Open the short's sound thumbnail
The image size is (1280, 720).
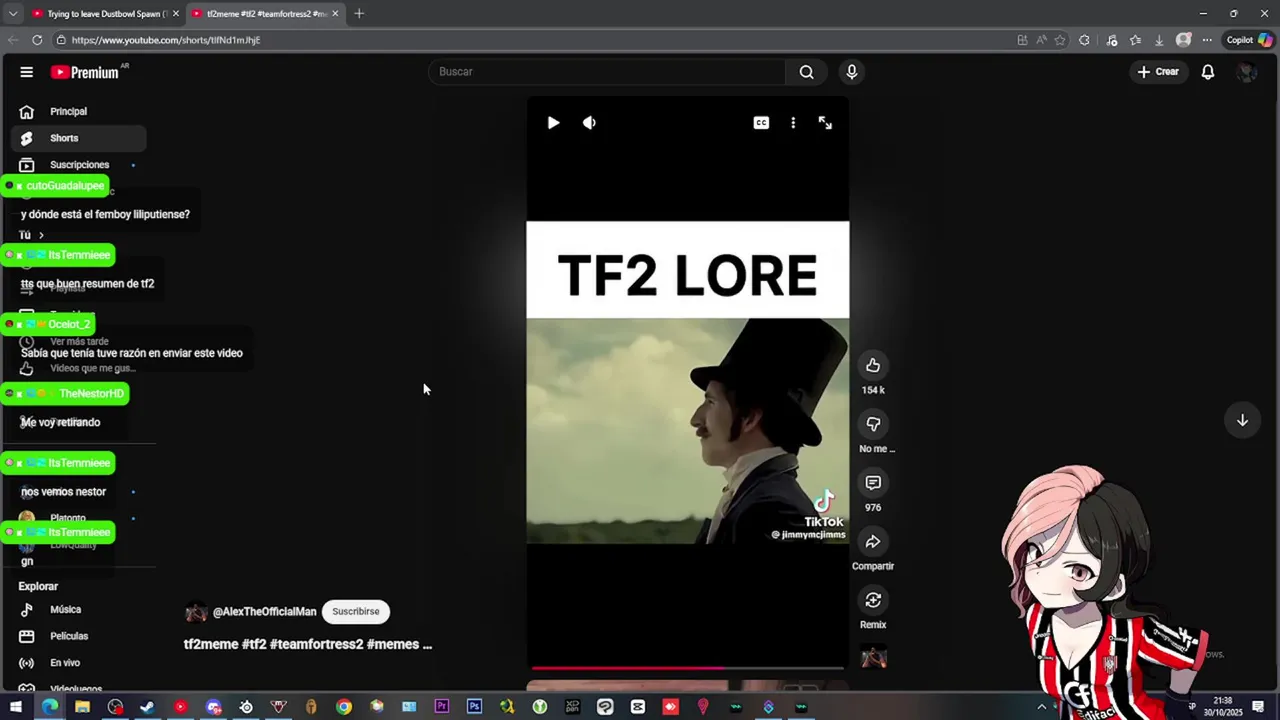tap(874, 658)
